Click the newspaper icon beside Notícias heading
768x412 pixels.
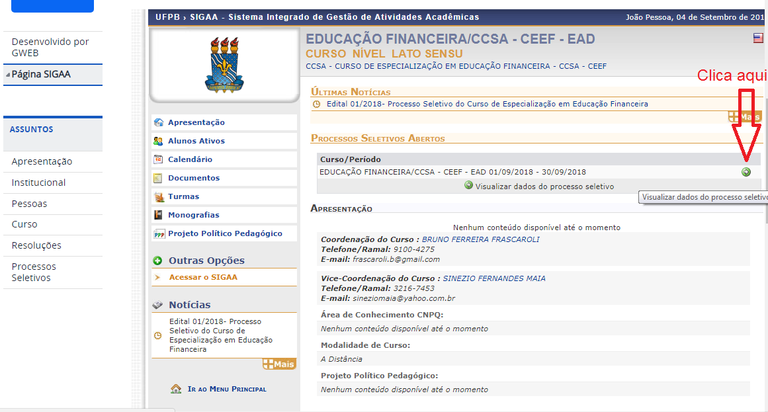pos(158,305)
